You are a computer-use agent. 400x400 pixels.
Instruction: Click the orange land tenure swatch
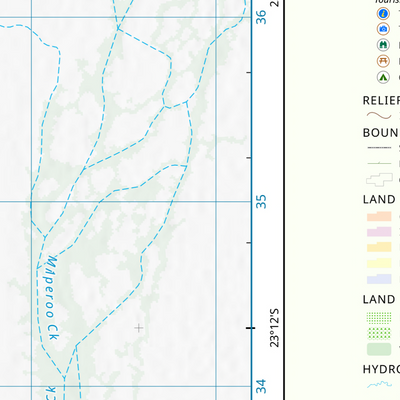click(379, 216)
